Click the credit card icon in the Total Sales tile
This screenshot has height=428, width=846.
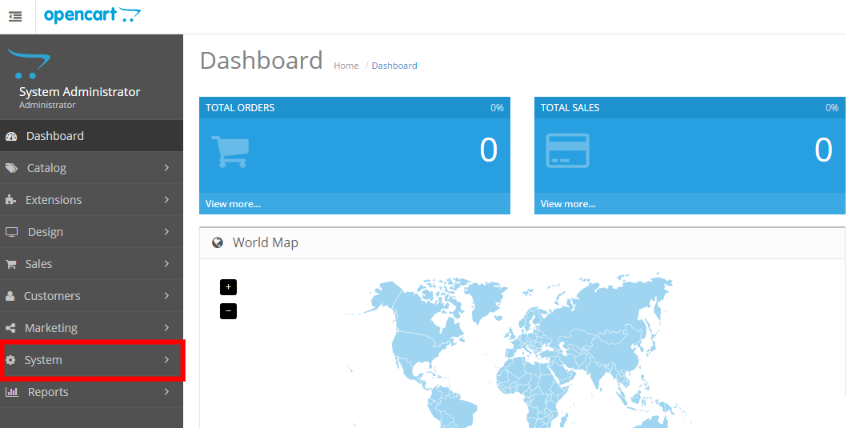coord(568,151)
